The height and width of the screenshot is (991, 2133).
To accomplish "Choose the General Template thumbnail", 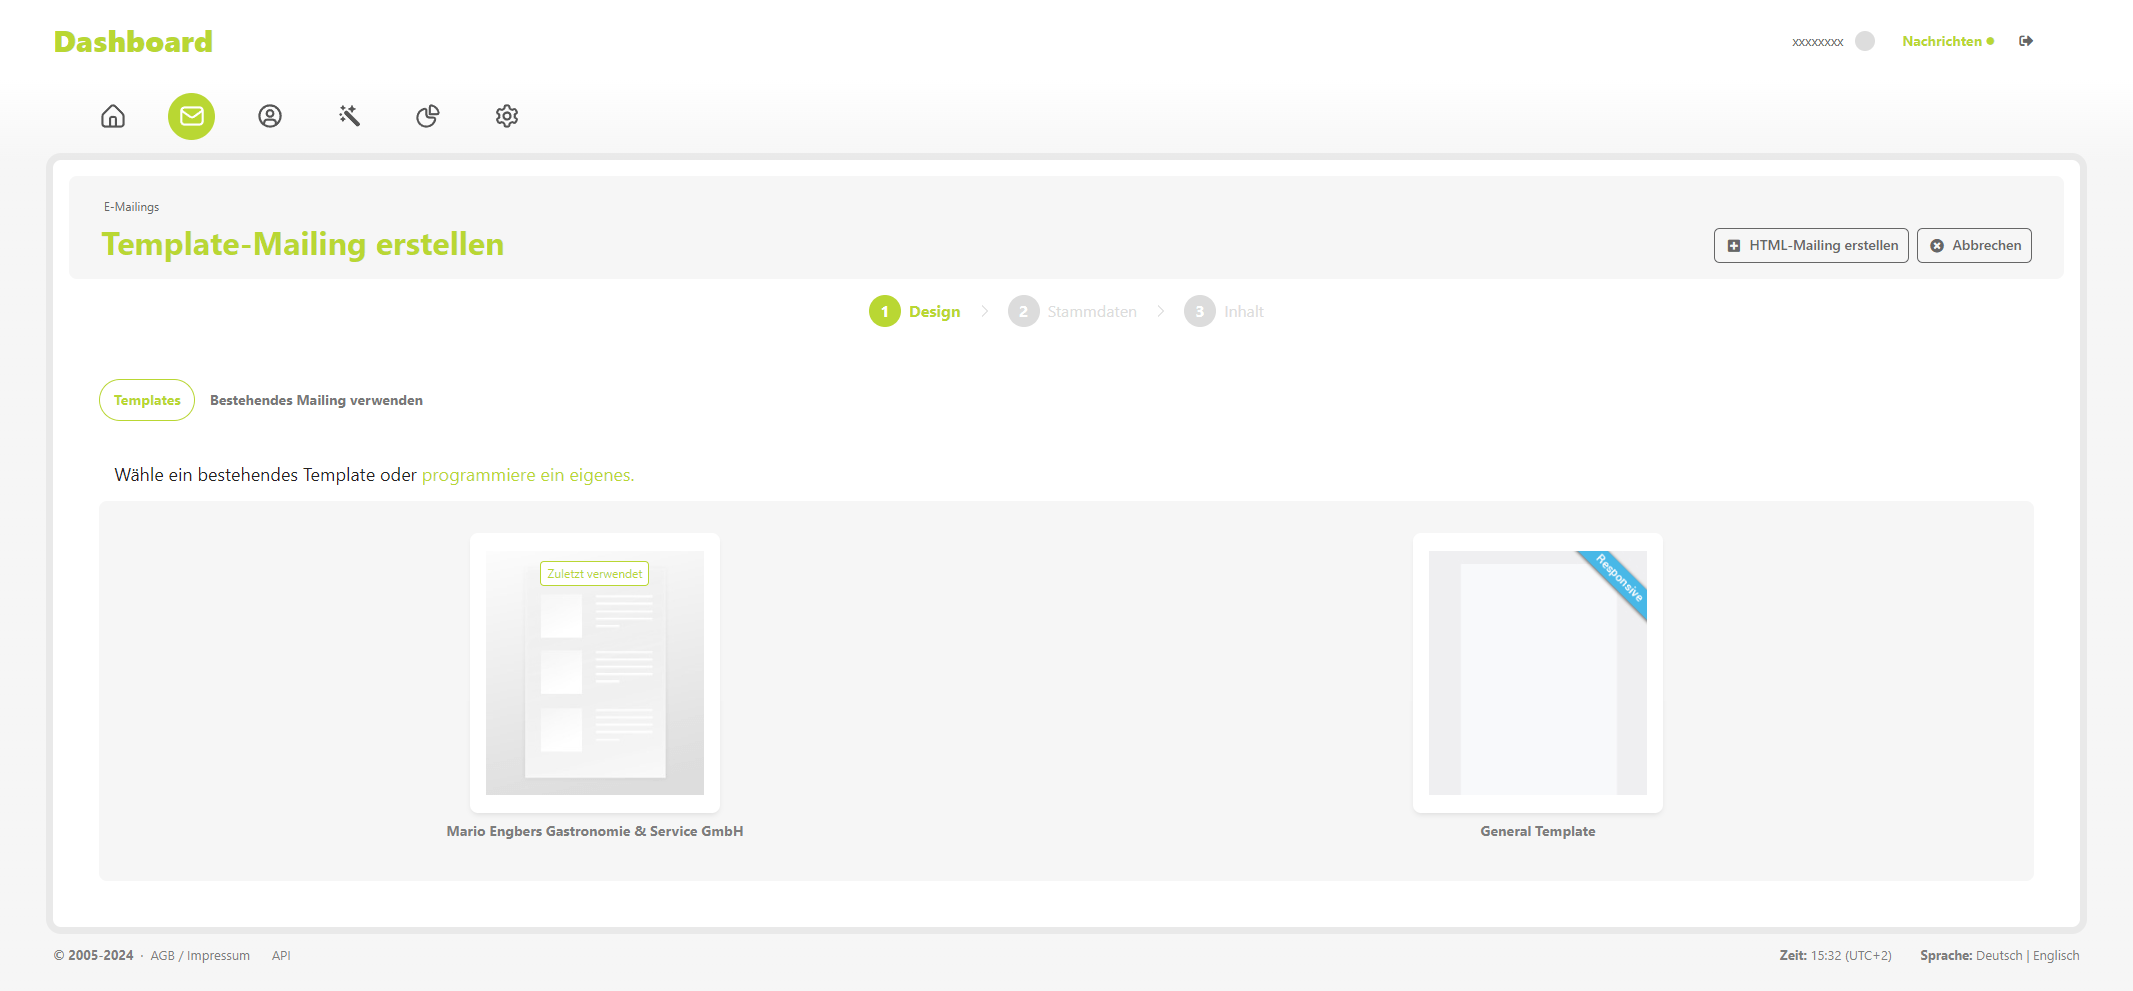I will click(1537, 673).
